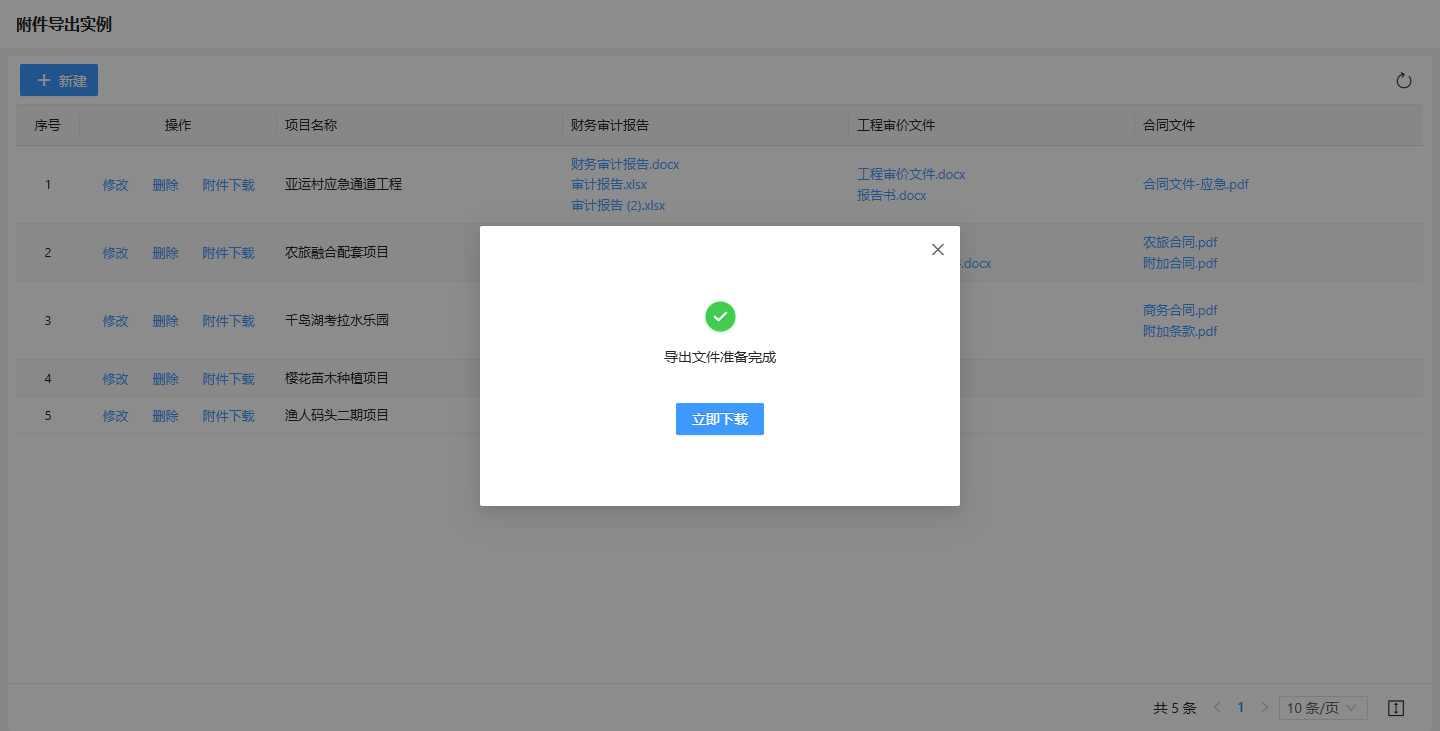Expand the 10 条/页 page size dropdown
The image size is (1440, 731).
[1322, 708]
